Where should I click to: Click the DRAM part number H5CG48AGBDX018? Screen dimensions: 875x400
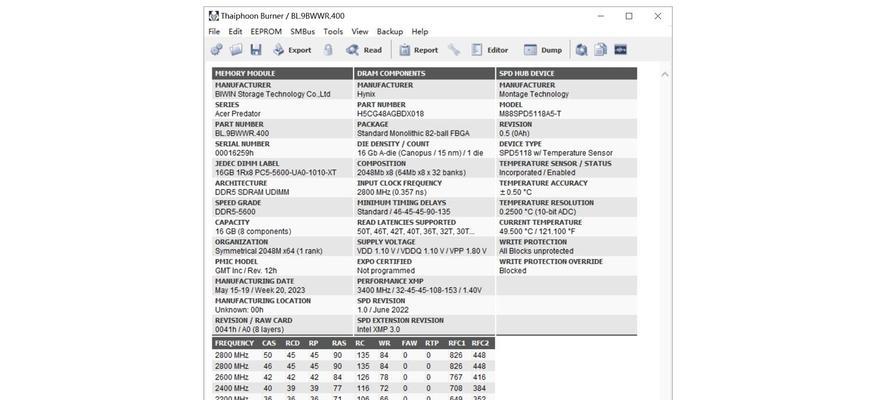pyautogui.click(x=390, y=114)
